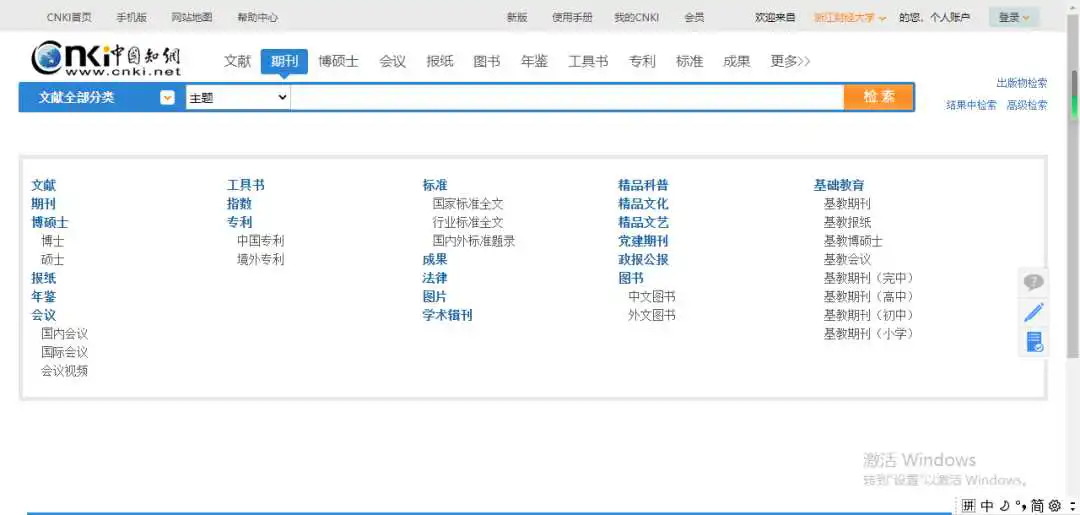The image size is (1080, 515).
Task: Open the 外文图书 link
Action: click(x=652, y=315)
